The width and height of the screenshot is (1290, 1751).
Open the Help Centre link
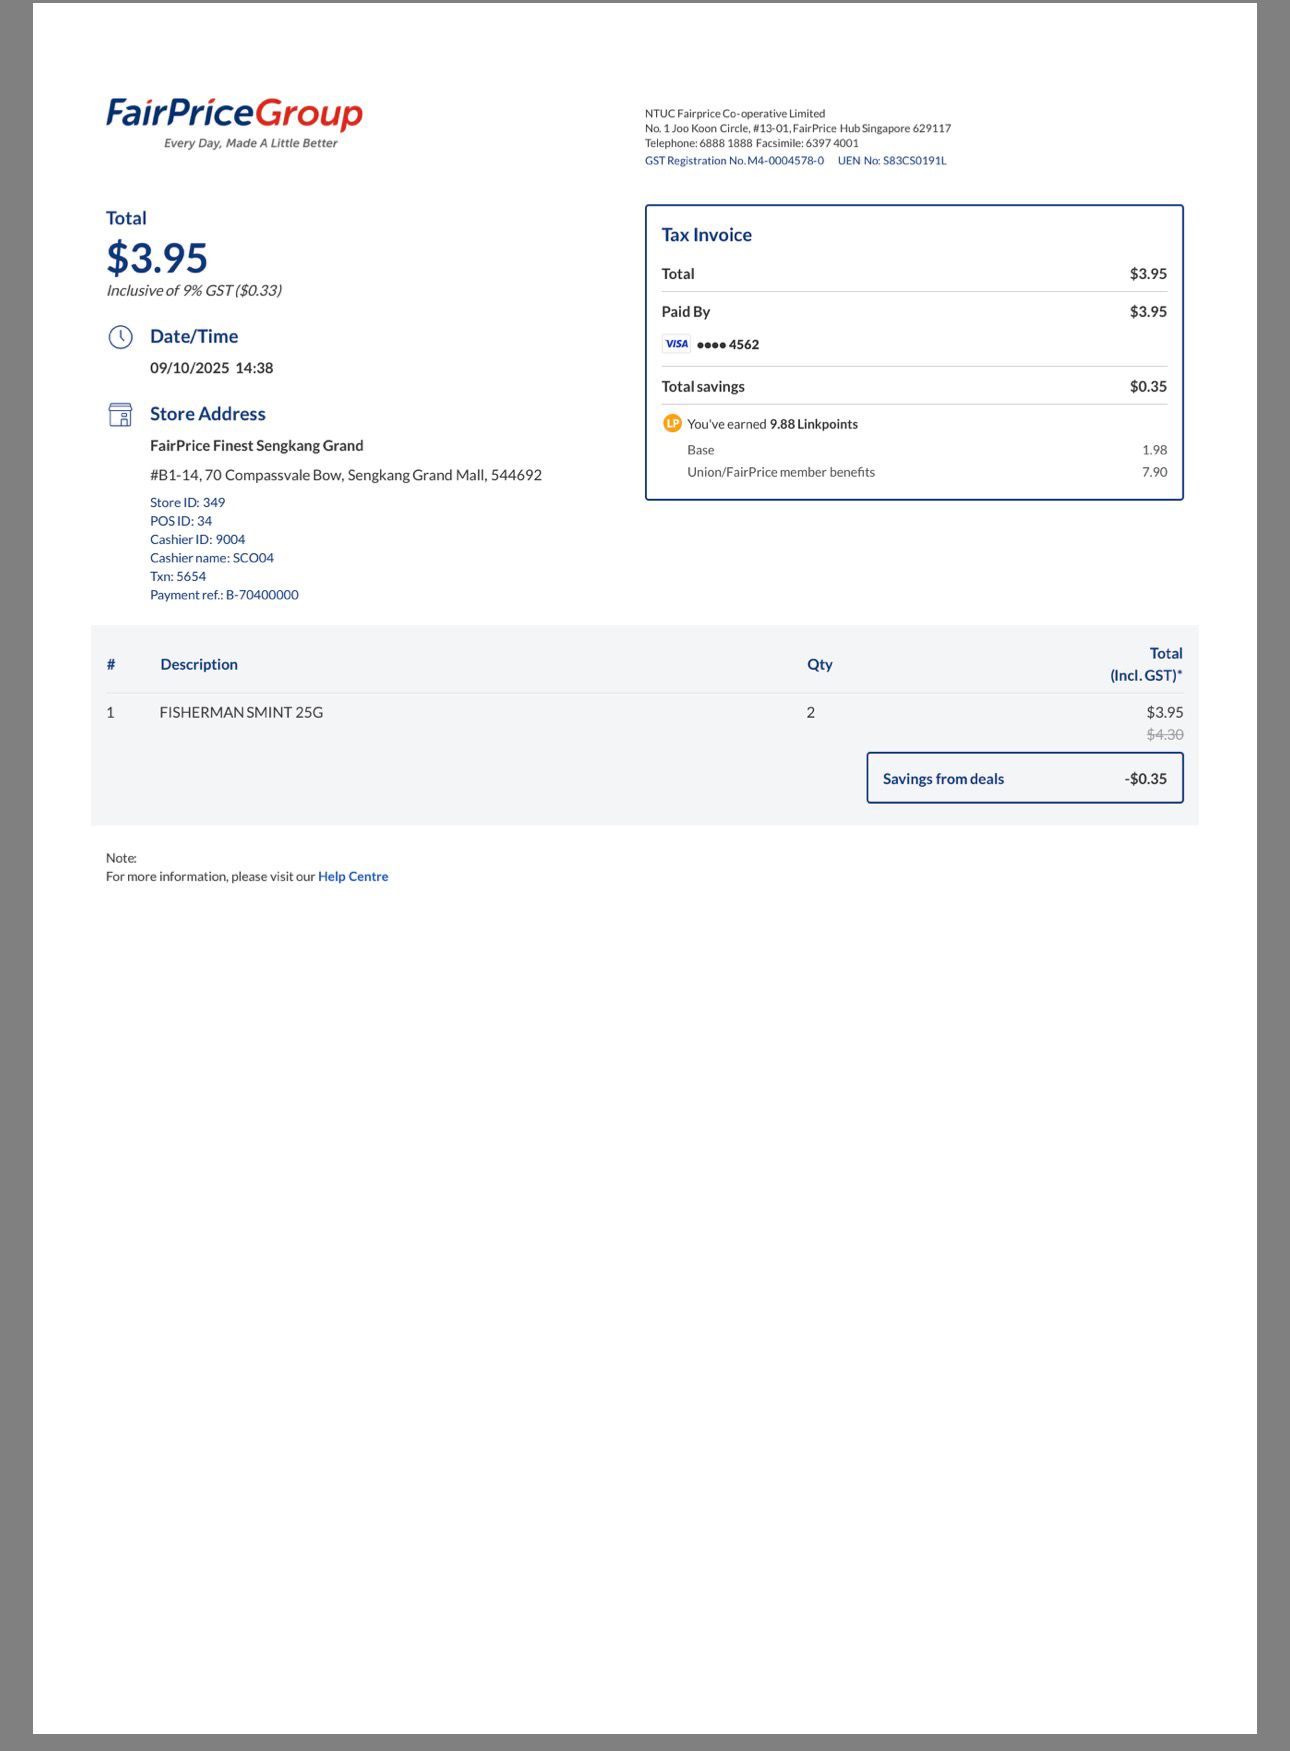click(x=353, y=877)
